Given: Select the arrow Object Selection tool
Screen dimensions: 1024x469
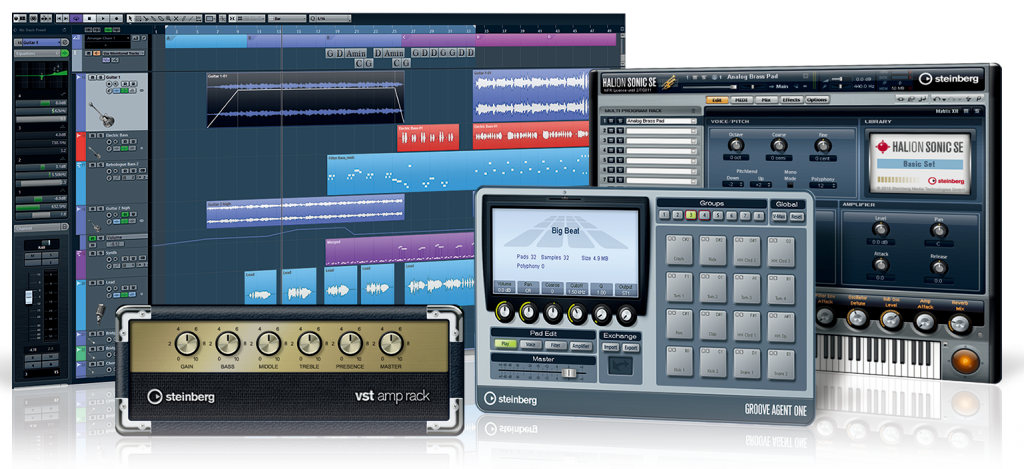Looking at the screenshot, I should [130, 18].
